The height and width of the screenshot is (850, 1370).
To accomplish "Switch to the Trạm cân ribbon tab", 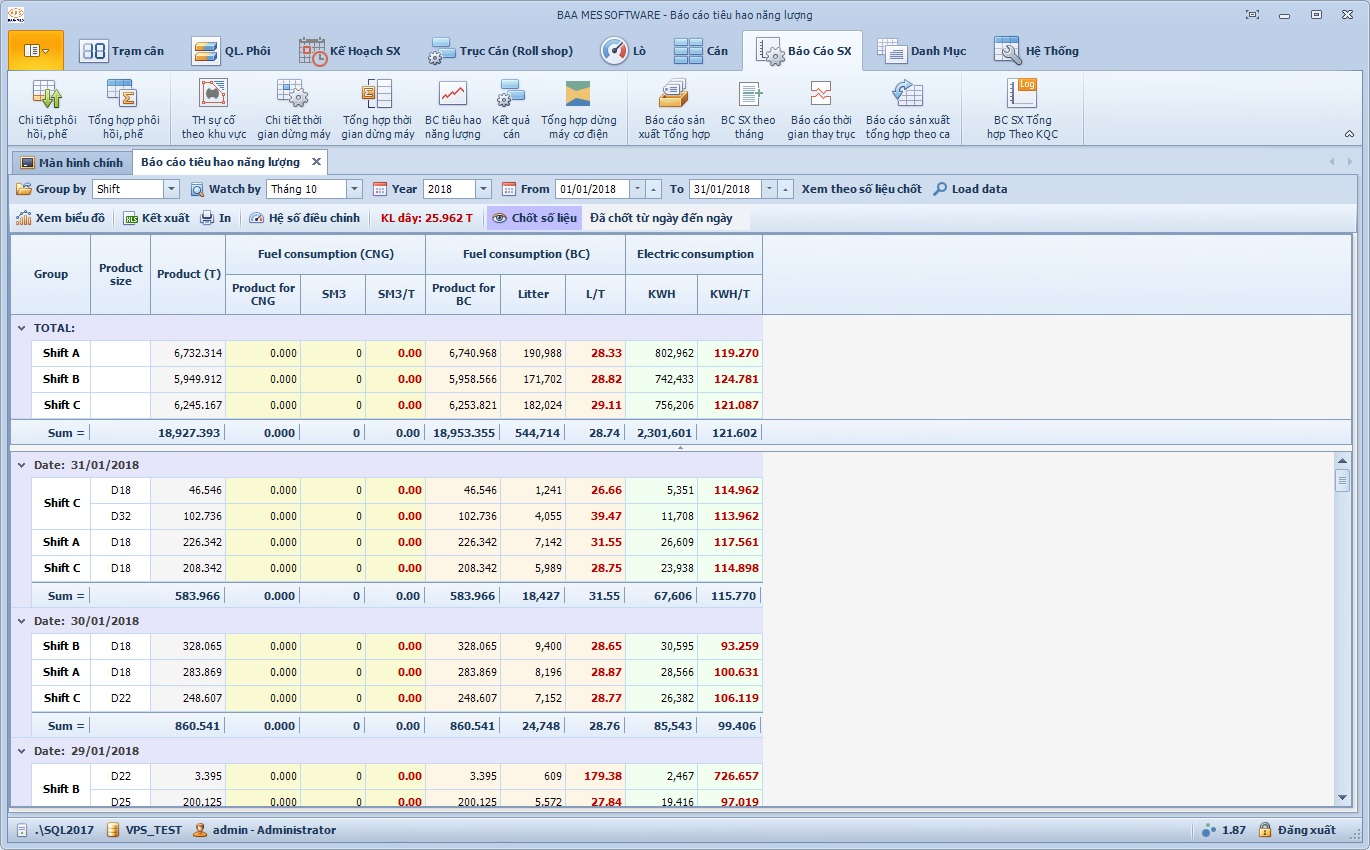I will pos(122,51).
